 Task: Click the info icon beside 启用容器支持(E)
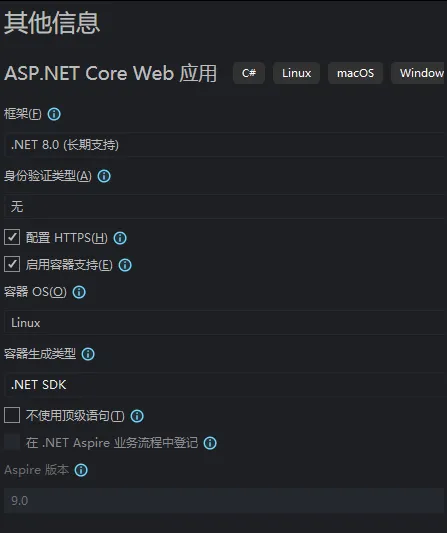(x=125, y=265)
